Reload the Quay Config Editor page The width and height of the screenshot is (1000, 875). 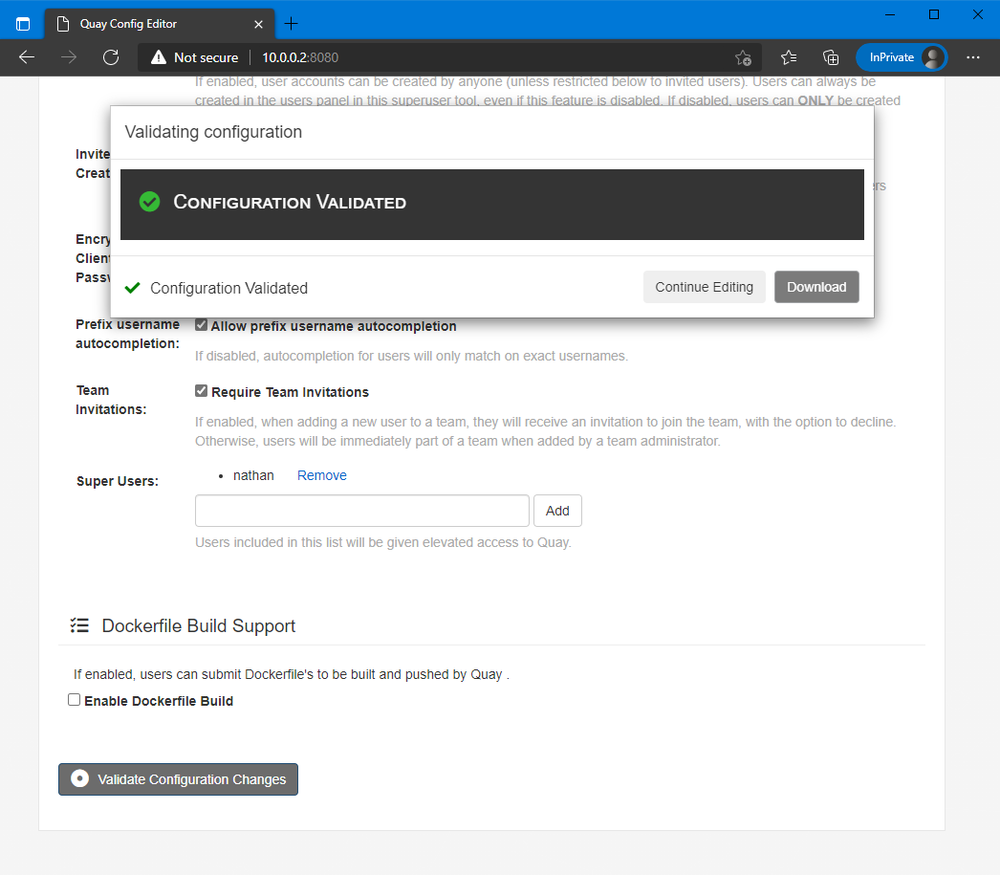111,57
